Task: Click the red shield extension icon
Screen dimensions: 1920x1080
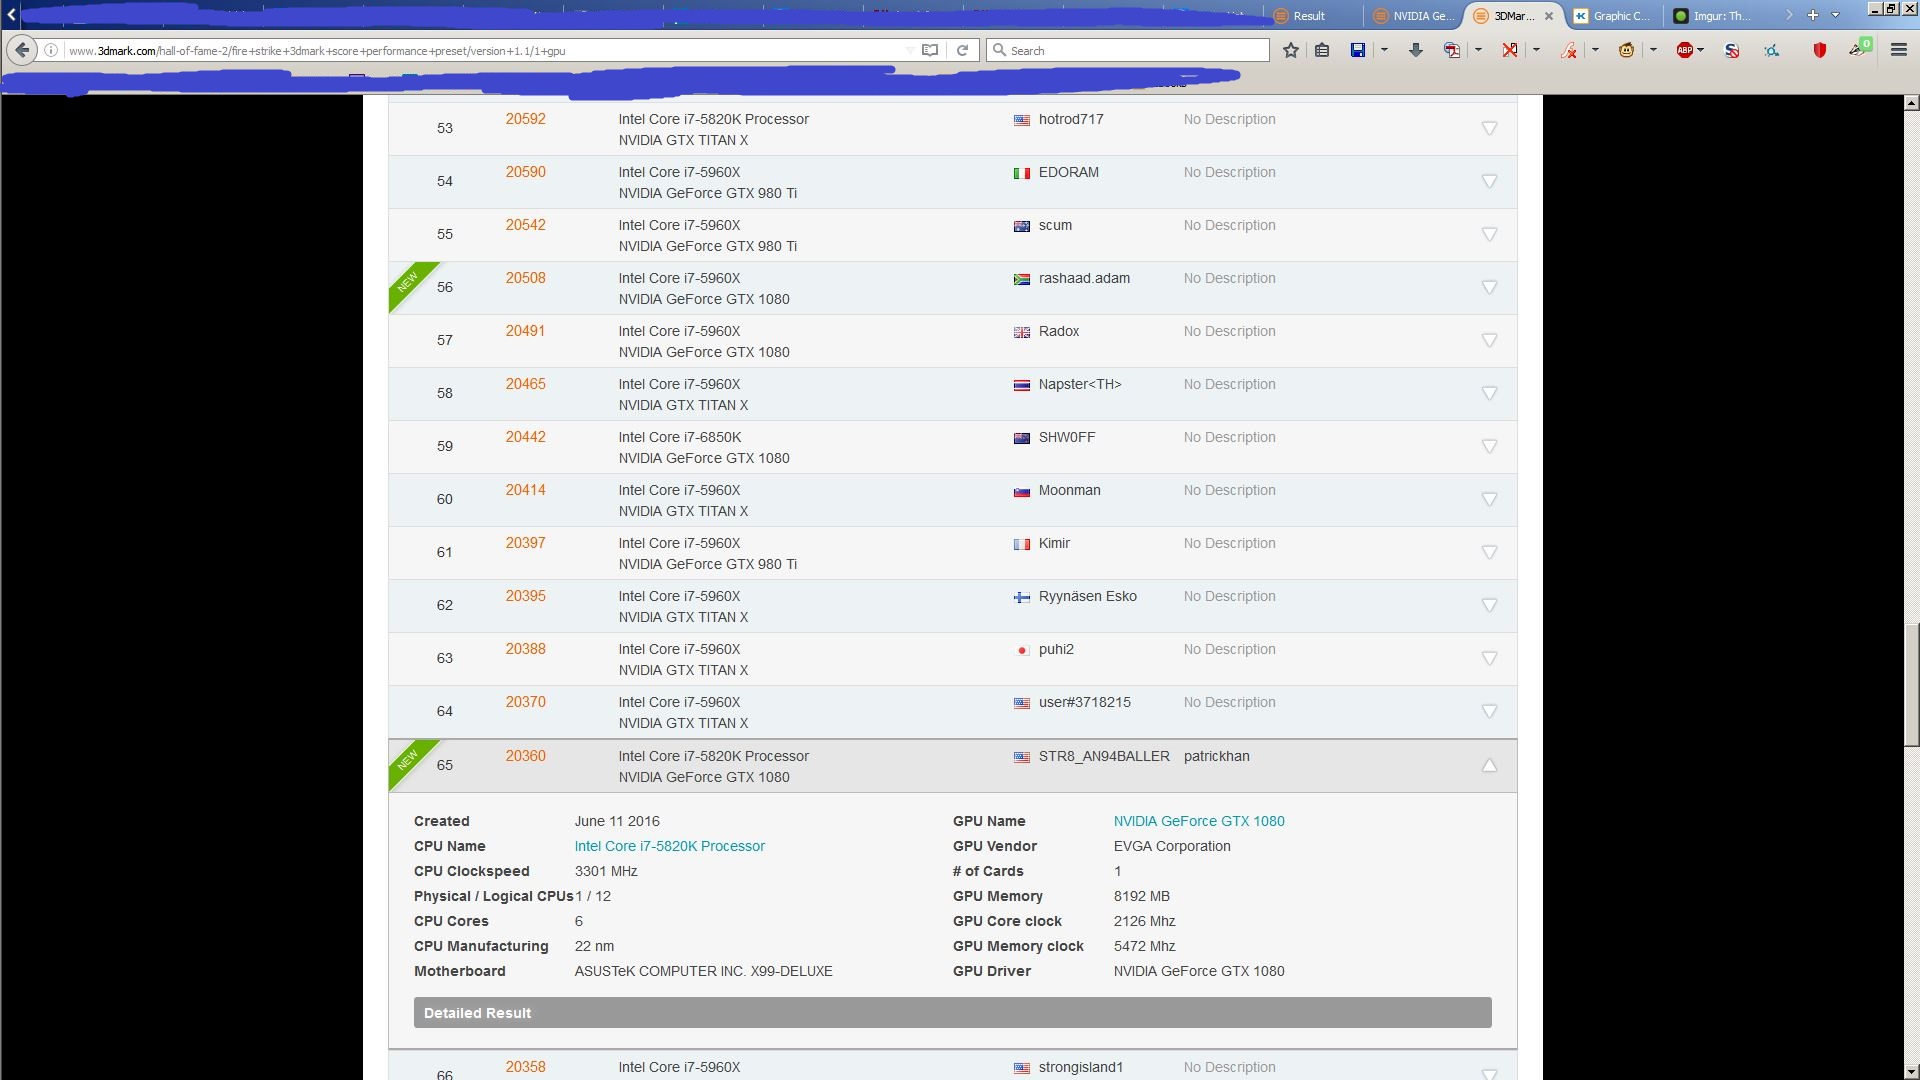Action: [x=1820, y=50]
